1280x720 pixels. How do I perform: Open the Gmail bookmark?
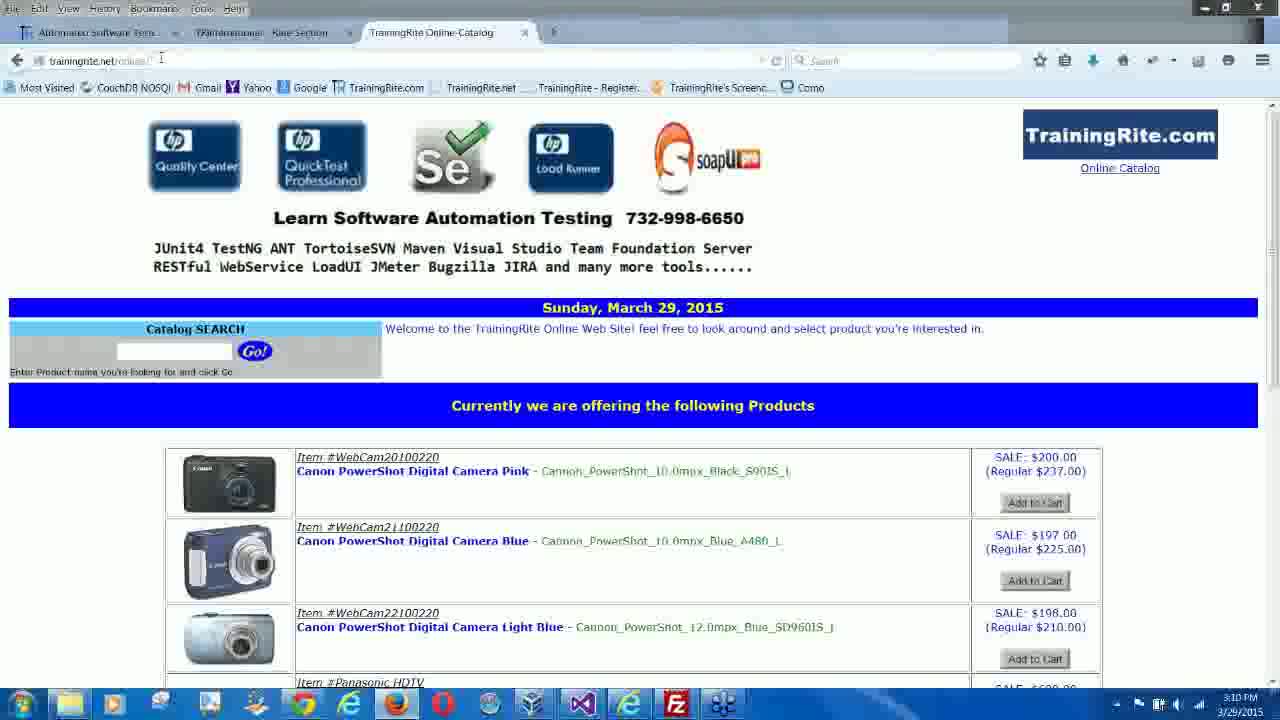click(200, 88)
